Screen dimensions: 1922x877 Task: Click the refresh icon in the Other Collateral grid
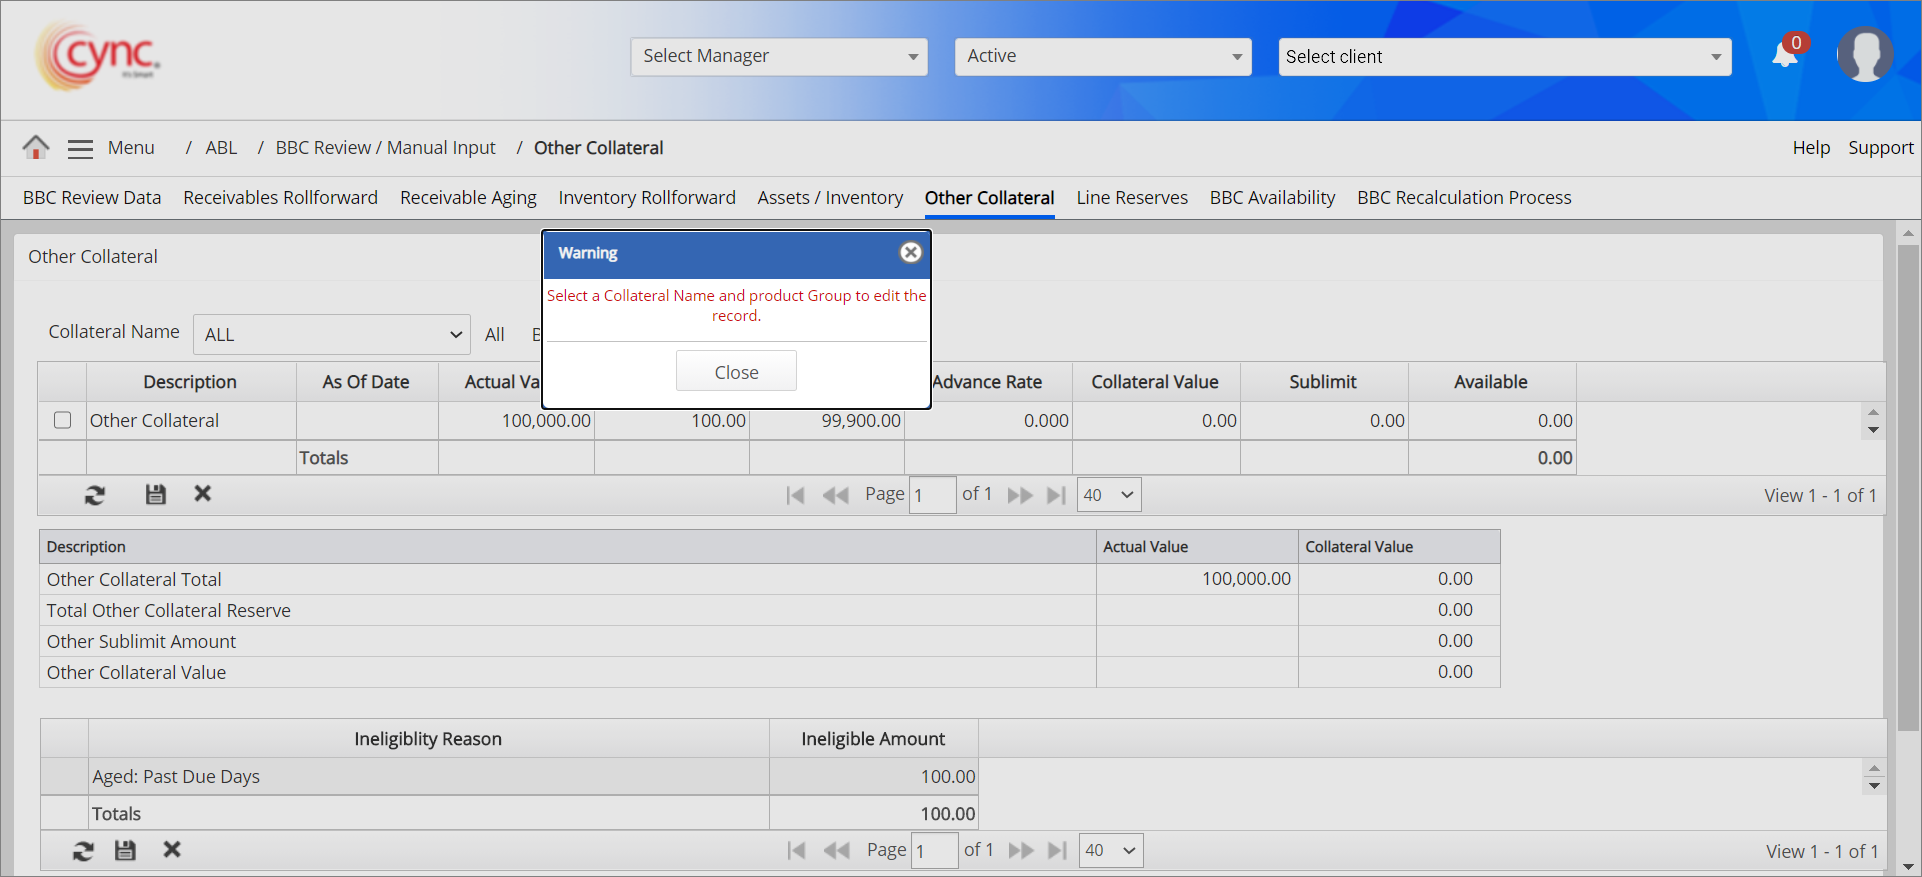click(x=95, y=495)
